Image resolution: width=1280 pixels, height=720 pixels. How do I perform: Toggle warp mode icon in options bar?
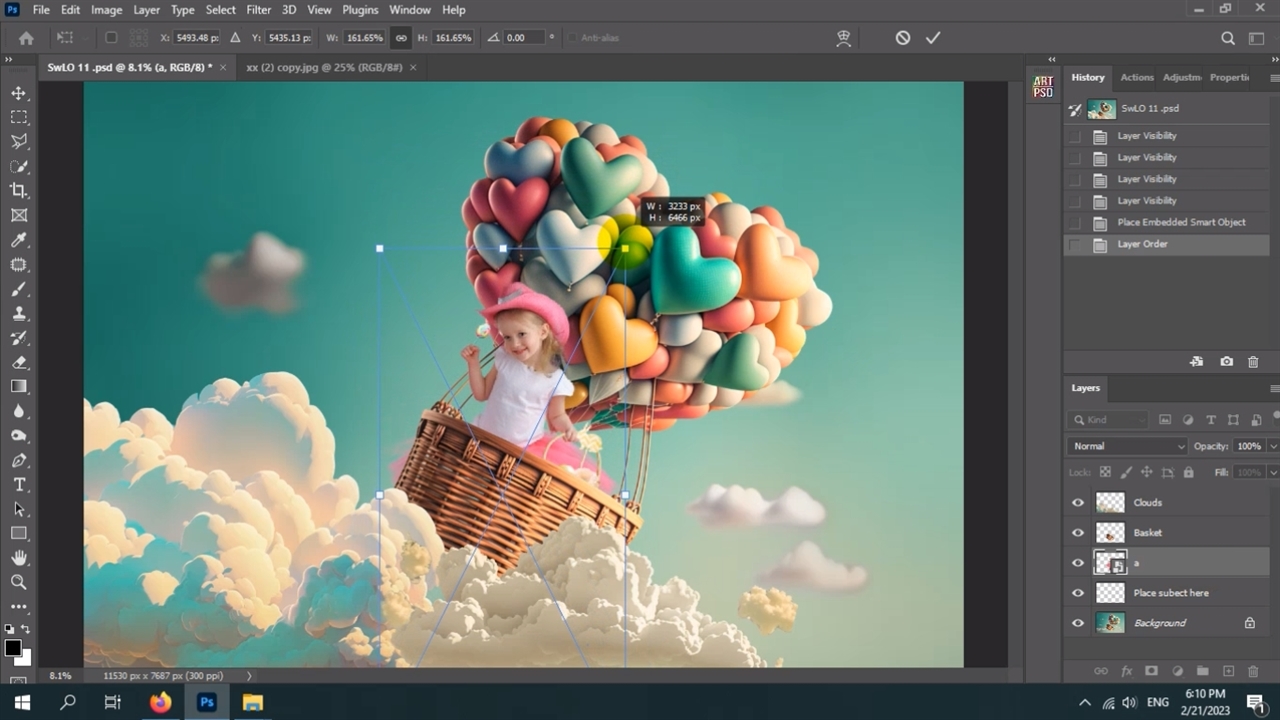pos(844,38)
